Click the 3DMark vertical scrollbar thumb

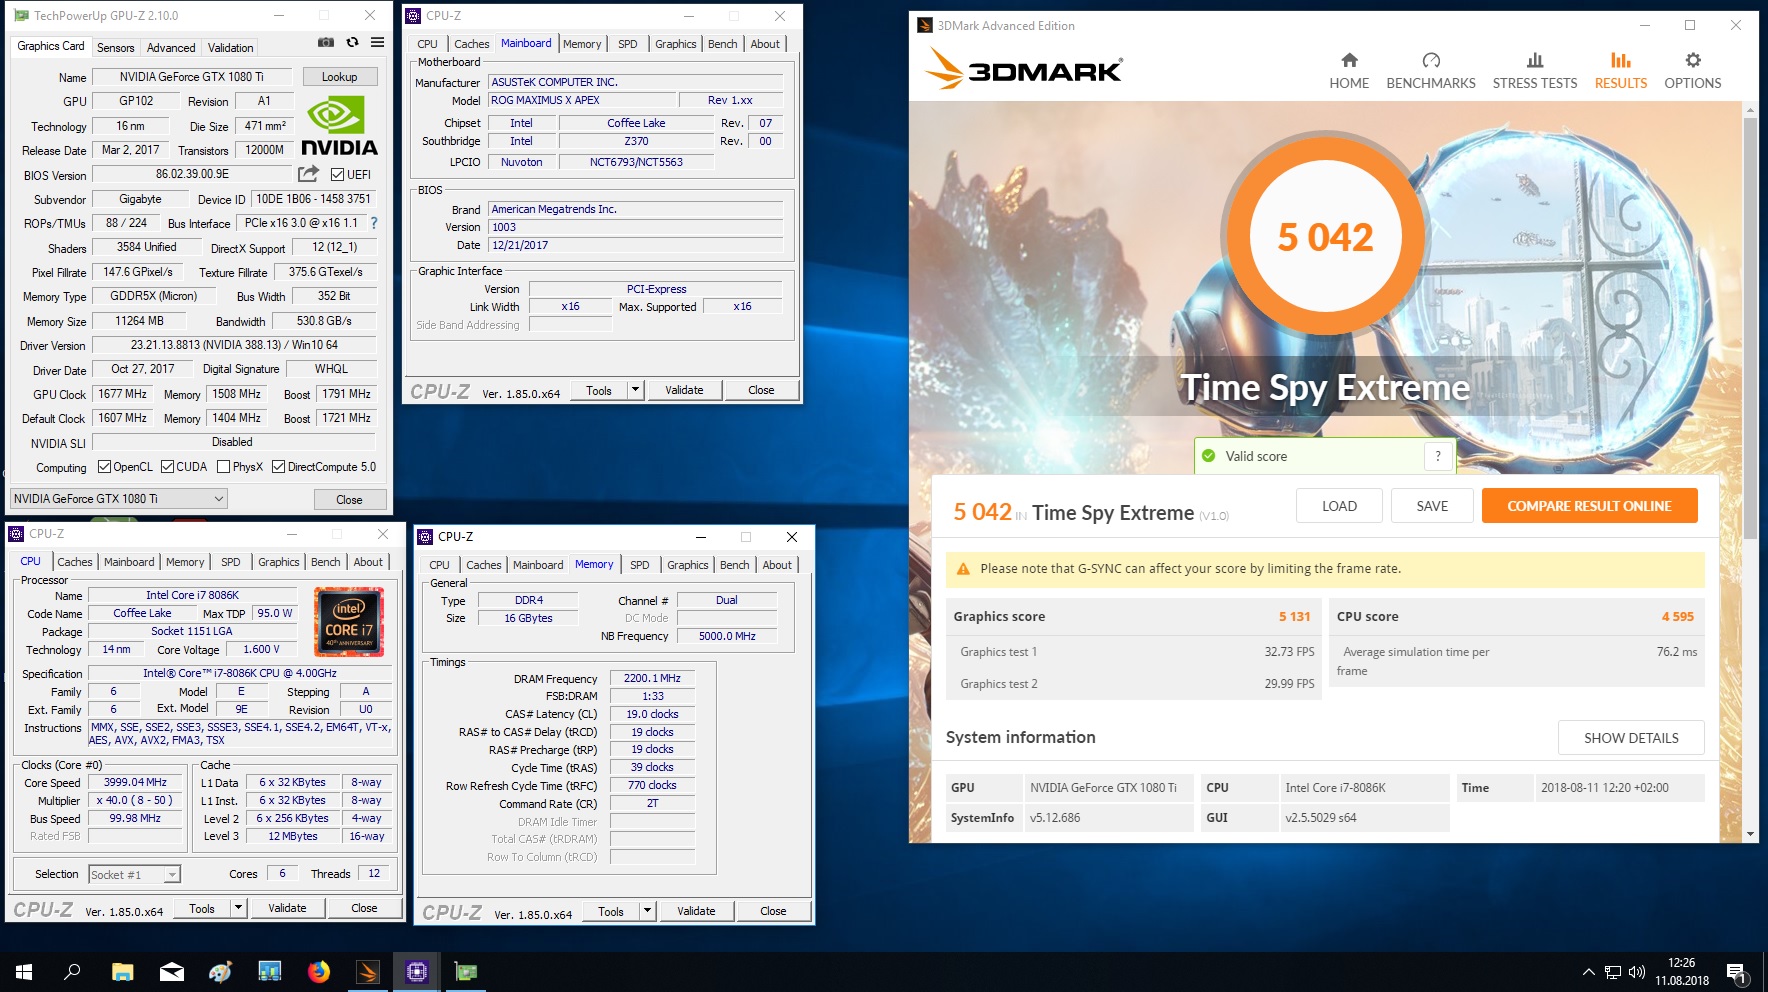[x=1750, y=328]
